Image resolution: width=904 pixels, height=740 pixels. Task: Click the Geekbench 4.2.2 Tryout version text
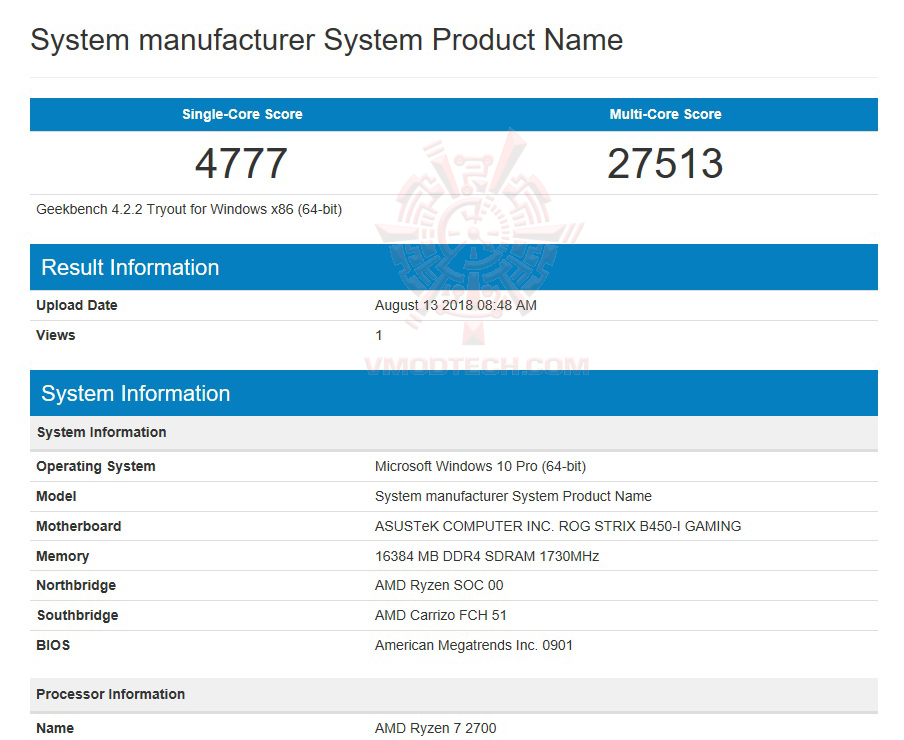click(x=189, y=209)
